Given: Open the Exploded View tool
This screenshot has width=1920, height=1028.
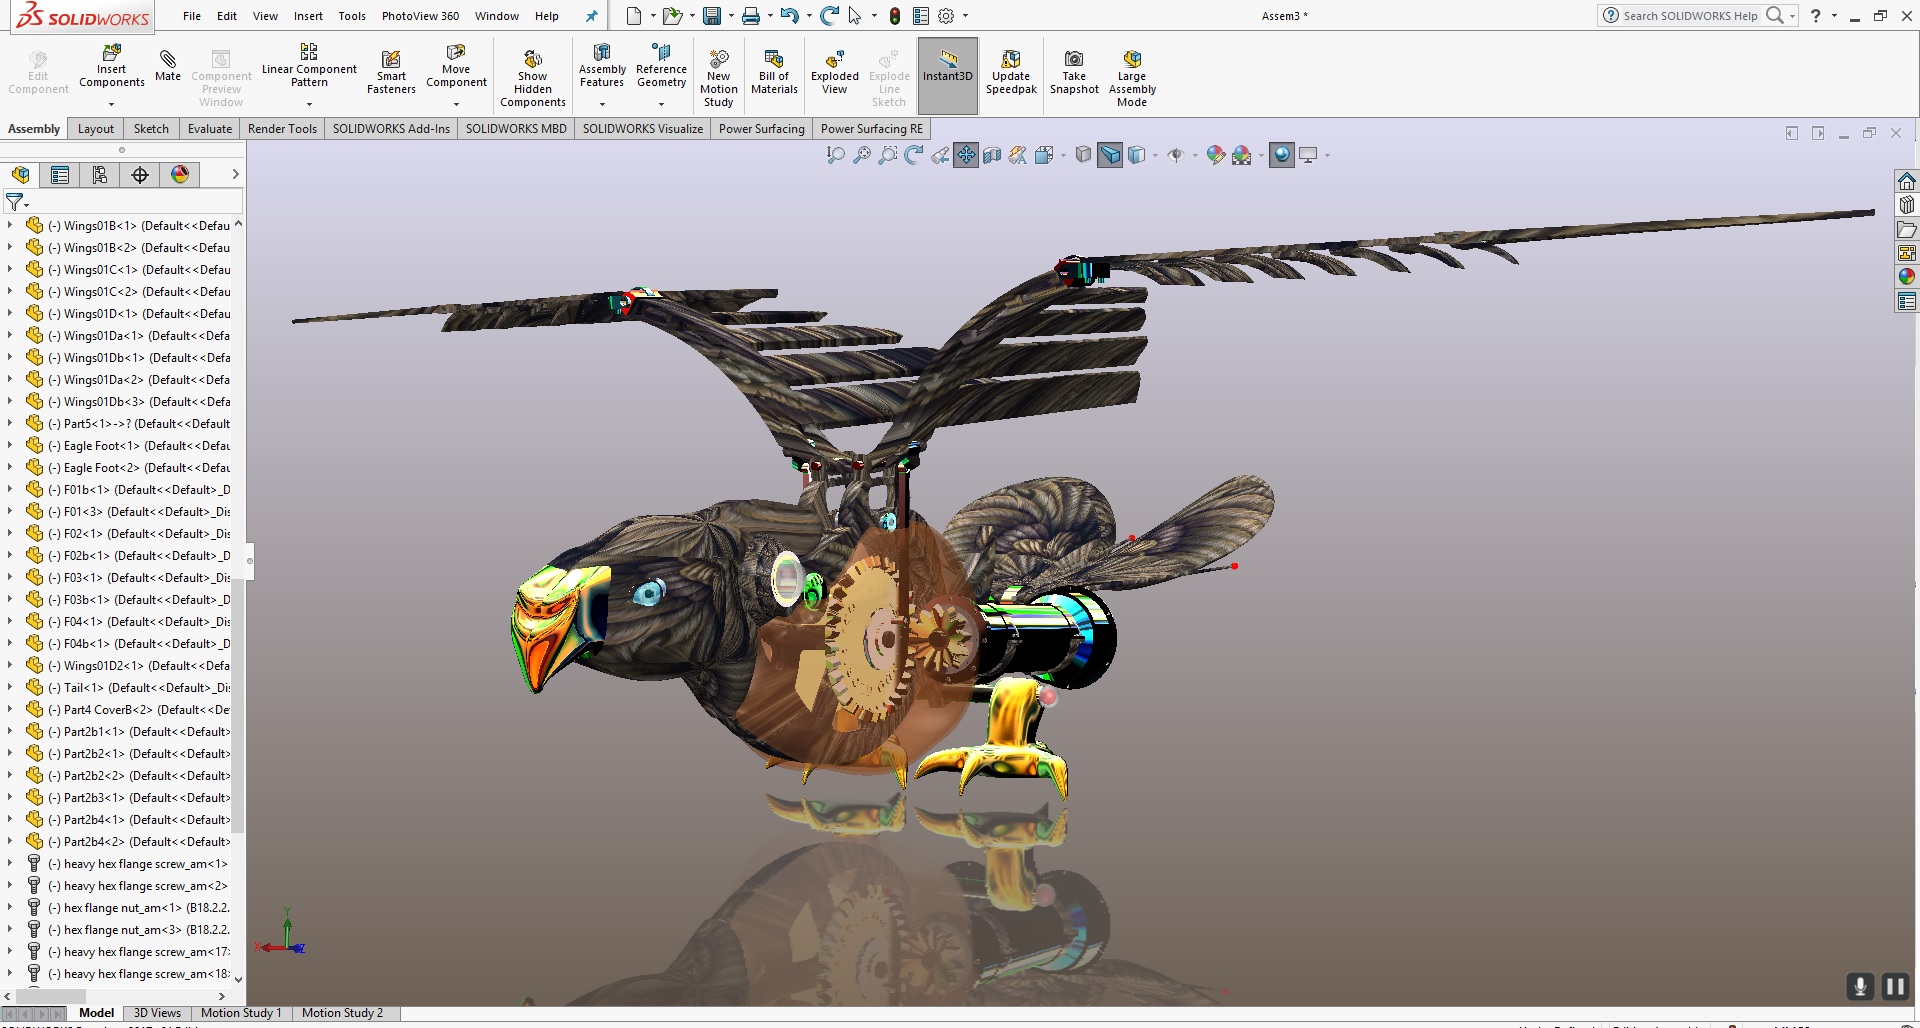Looking at the screenshot, I should tap(834, 73).
